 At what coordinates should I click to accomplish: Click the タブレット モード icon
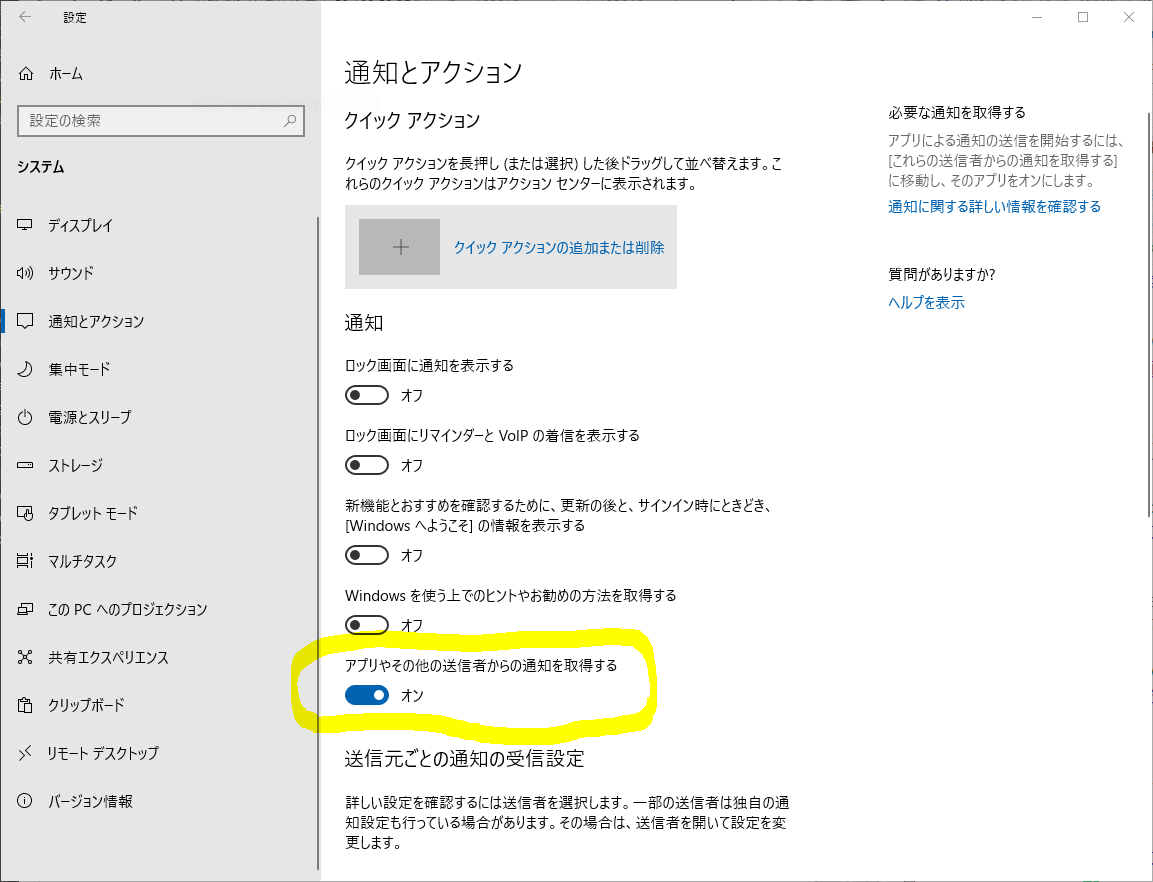click(25, 513)
